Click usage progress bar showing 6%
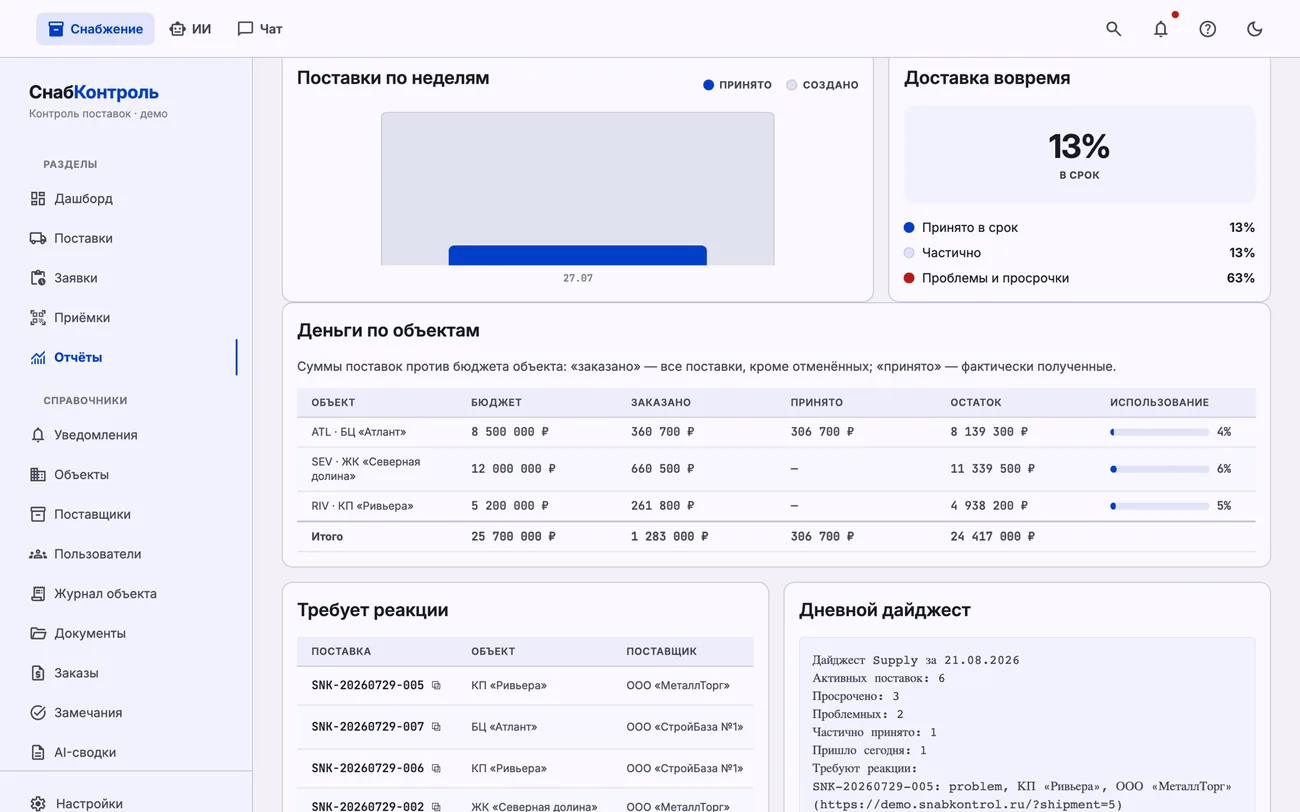1300x812 pixels. click(x=1159, y=469)
